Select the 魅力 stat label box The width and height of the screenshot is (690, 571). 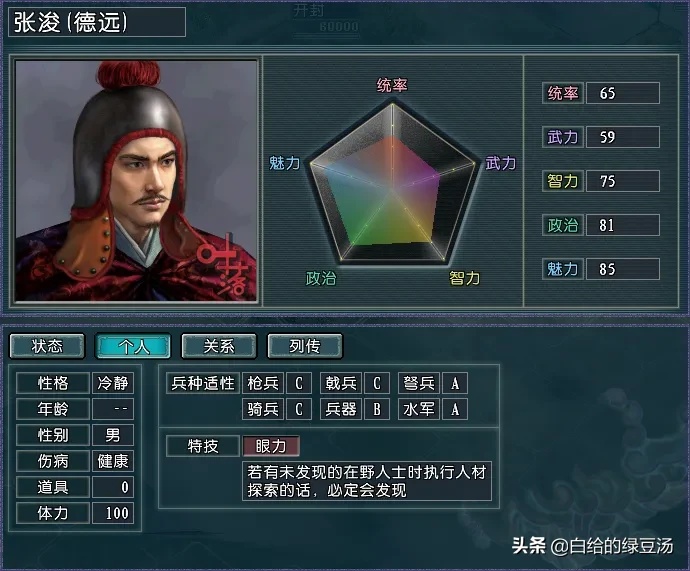click(x=562, y=269)
